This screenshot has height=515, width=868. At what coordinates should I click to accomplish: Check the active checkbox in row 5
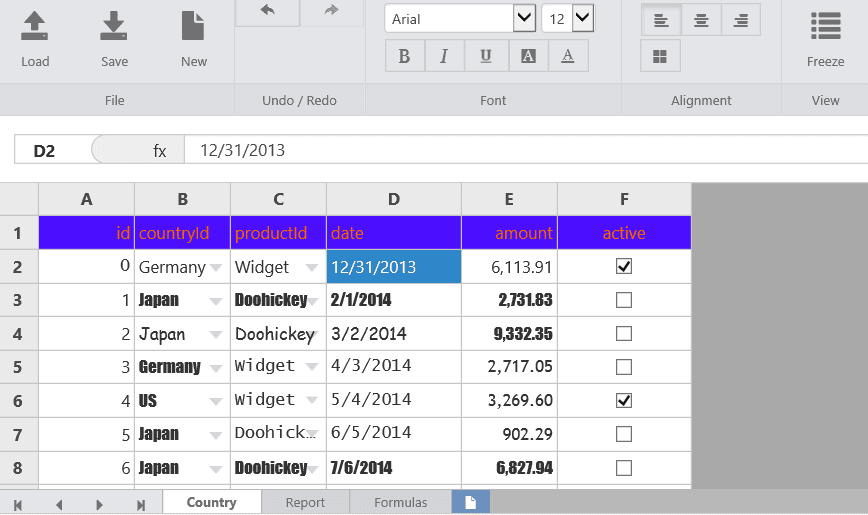(x=624, y=367)
